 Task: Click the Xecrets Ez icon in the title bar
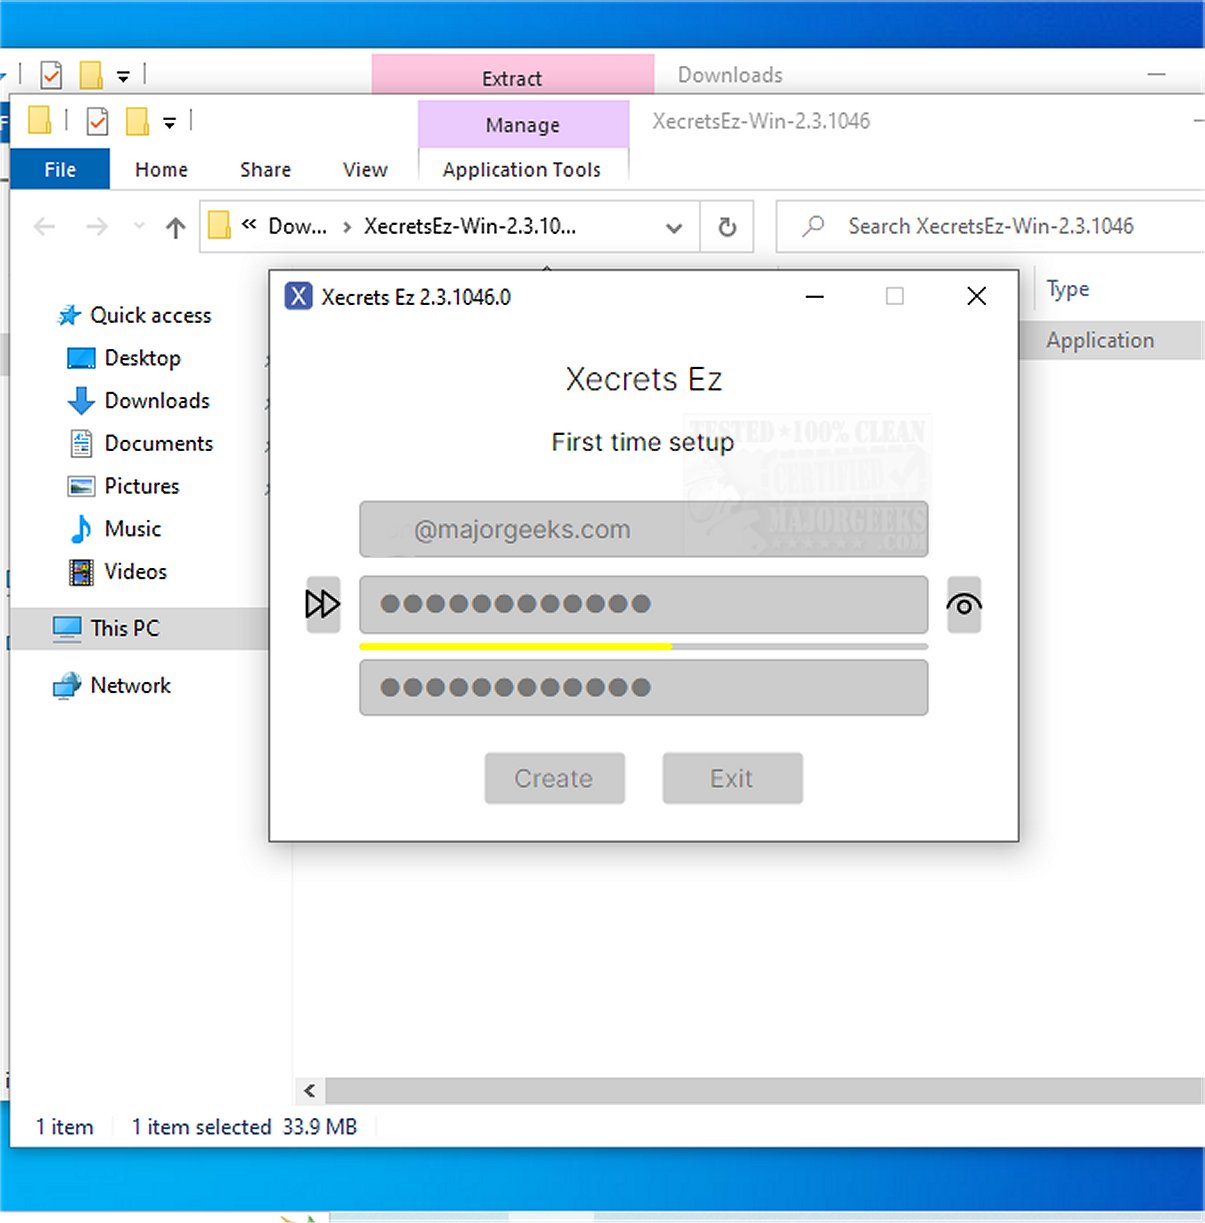(298, 296)
